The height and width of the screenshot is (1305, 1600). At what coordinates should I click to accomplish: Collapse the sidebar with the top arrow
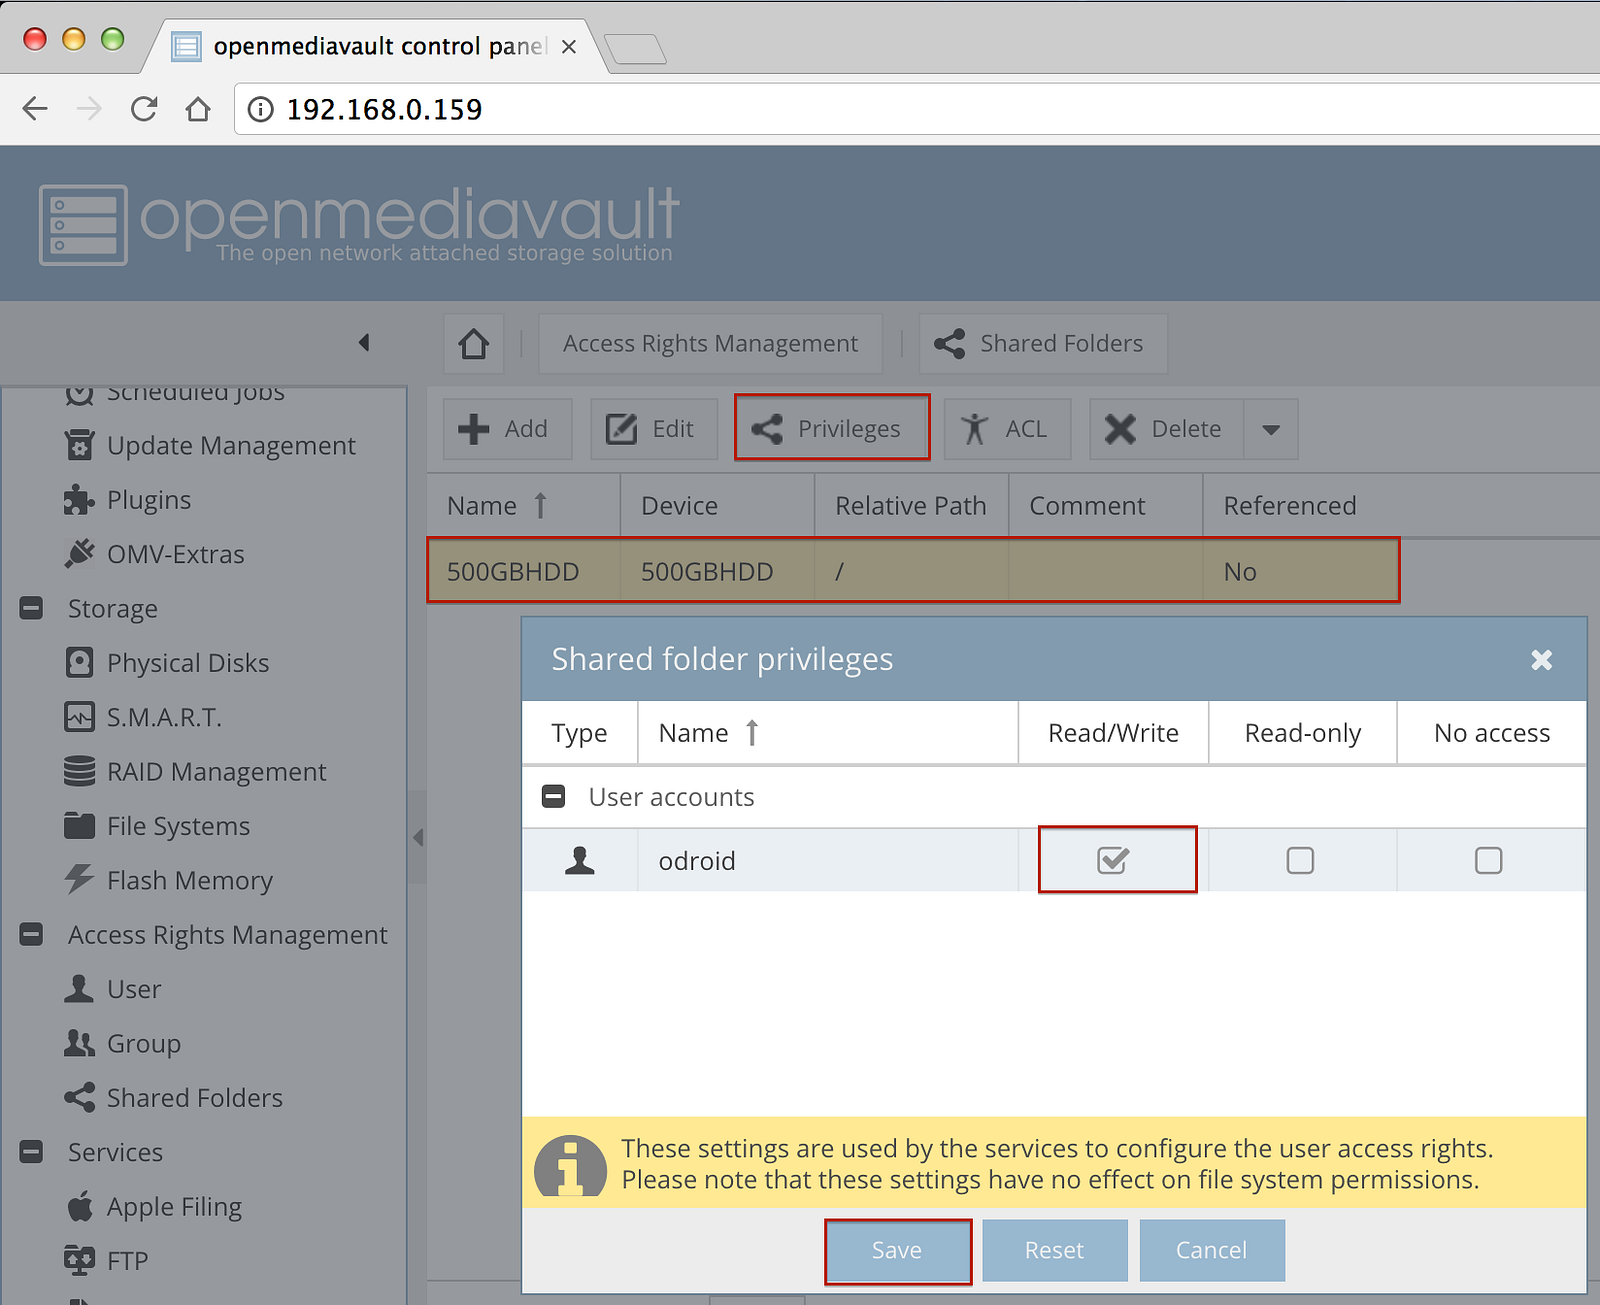(364, 343)
